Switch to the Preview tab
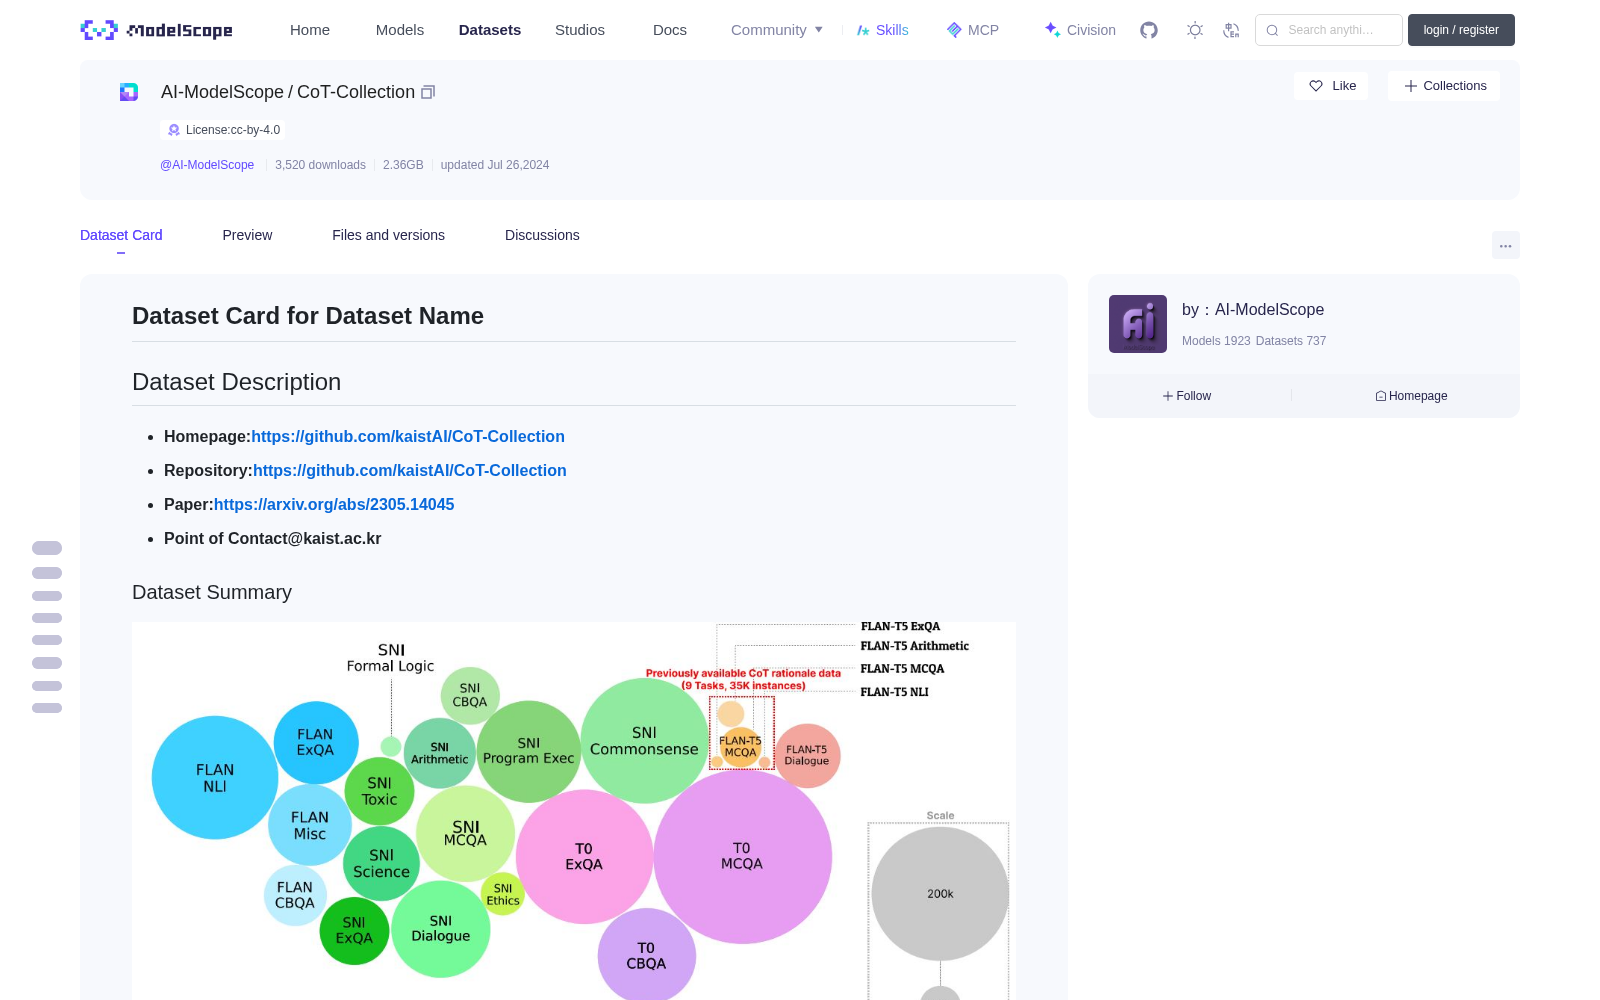 [247, 235]
